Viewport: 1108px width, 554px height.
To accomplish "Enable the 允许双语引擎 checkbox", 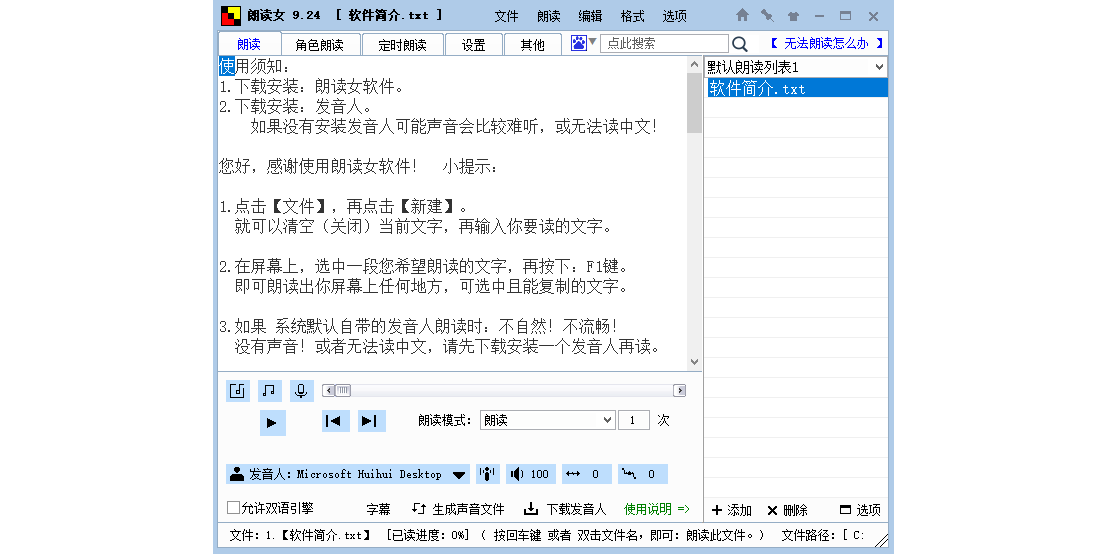I will [x=234, y=508].
